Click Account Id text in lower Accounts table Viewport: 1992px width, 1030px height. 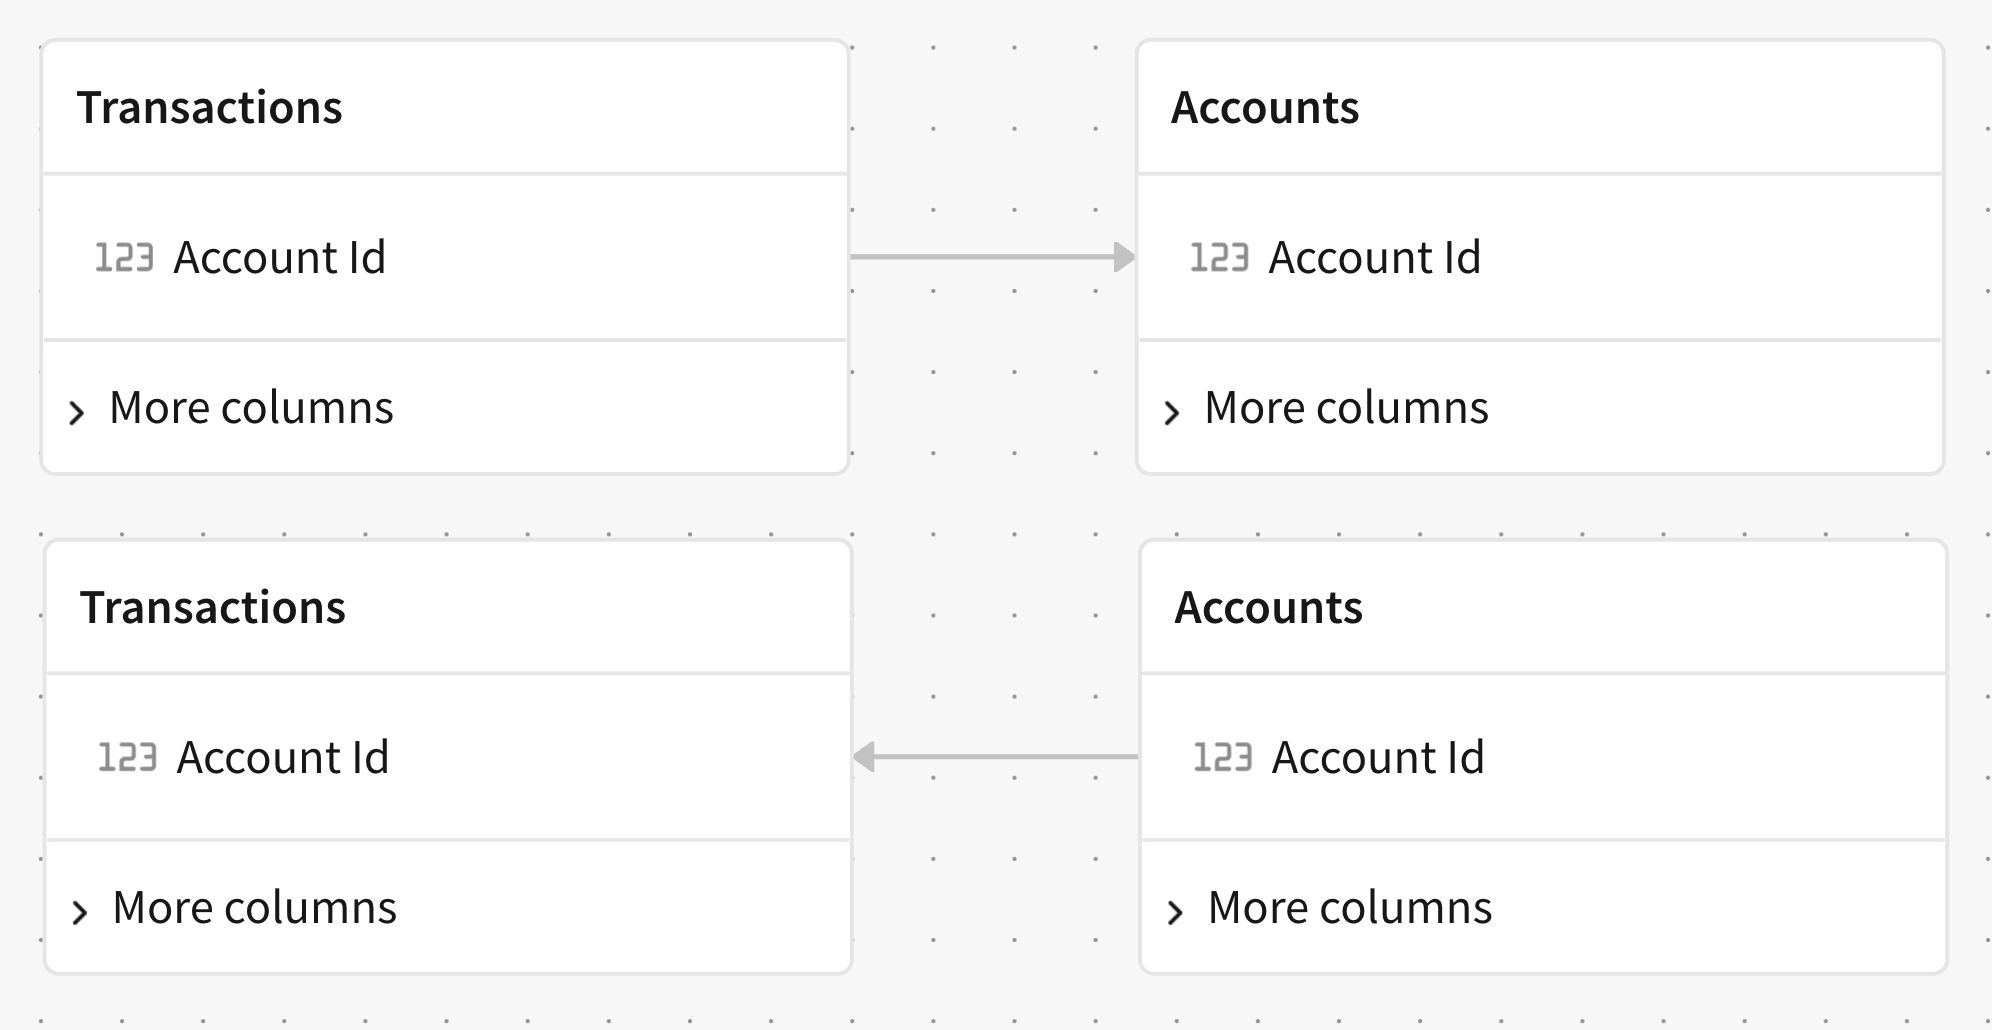(x=1377, y=758)
